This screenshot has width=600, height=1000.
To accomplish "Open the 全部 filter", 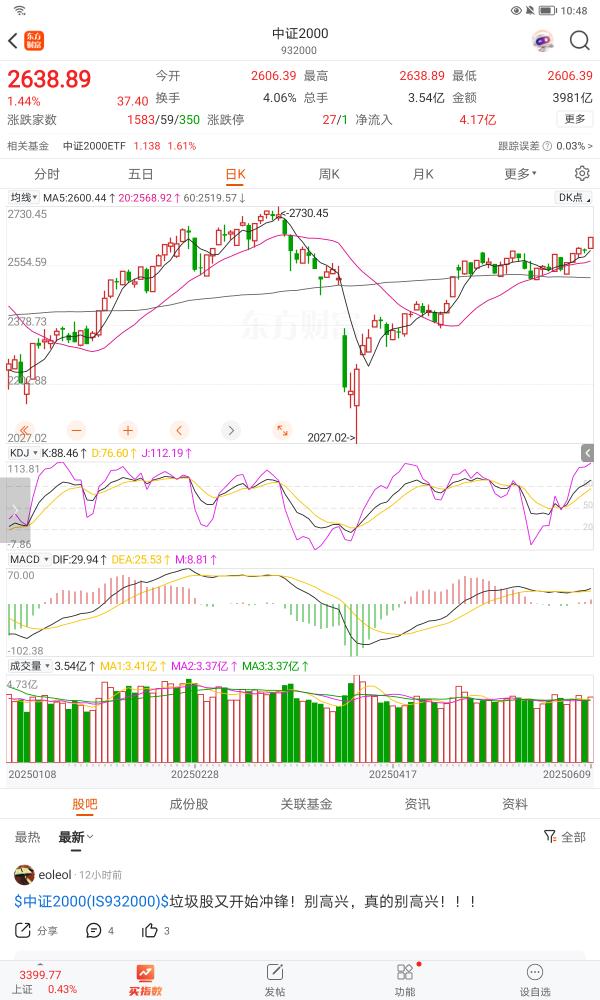I will click(565, 837).
